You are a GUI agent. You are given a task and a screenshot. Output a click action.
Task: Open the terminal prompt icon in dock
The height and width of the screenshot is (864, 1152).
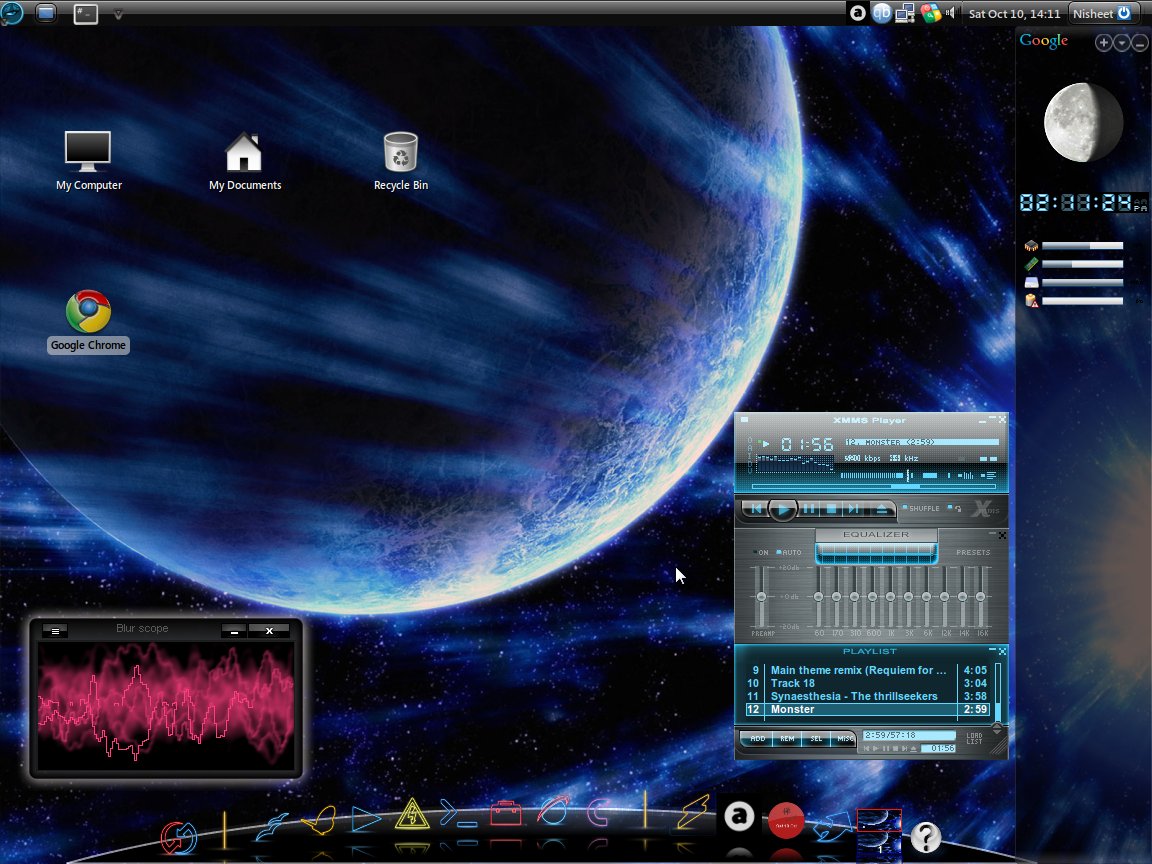(458, 813)
